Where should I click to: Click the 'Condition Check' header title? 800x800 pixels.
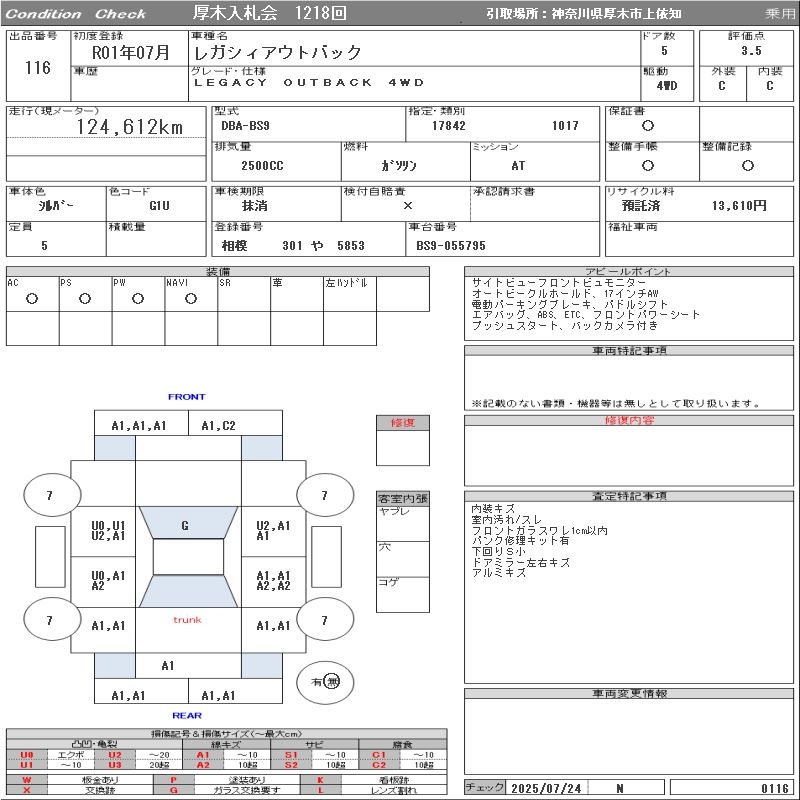tap(76, 14)
